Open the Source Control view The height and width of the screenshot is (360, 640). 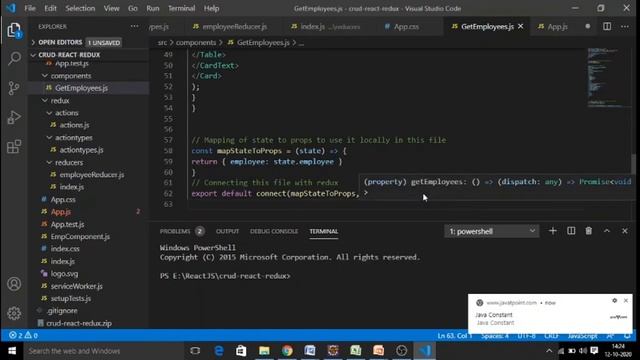(14, 88)
